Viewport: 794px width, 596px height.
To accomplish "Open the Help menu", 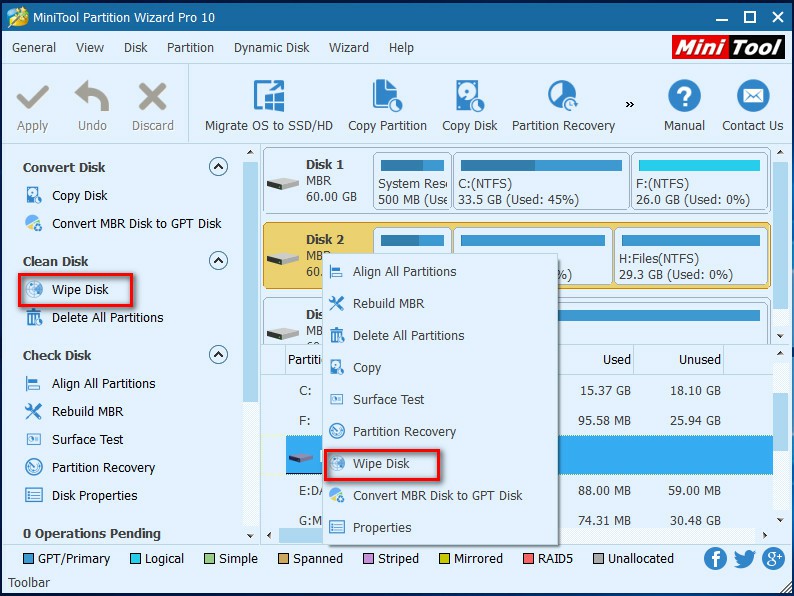I will click(401, 48).
